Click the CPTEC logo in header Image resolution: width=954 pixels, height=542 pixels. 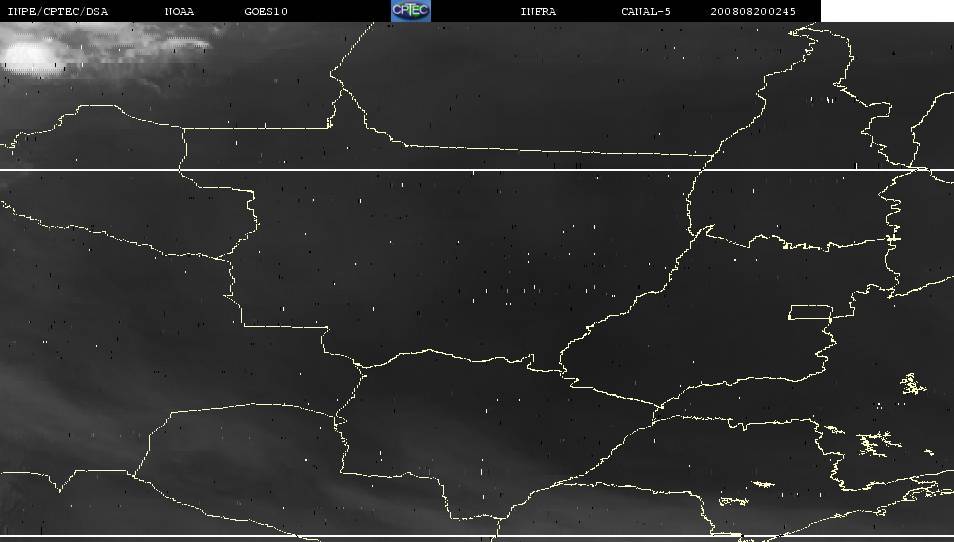411,11
